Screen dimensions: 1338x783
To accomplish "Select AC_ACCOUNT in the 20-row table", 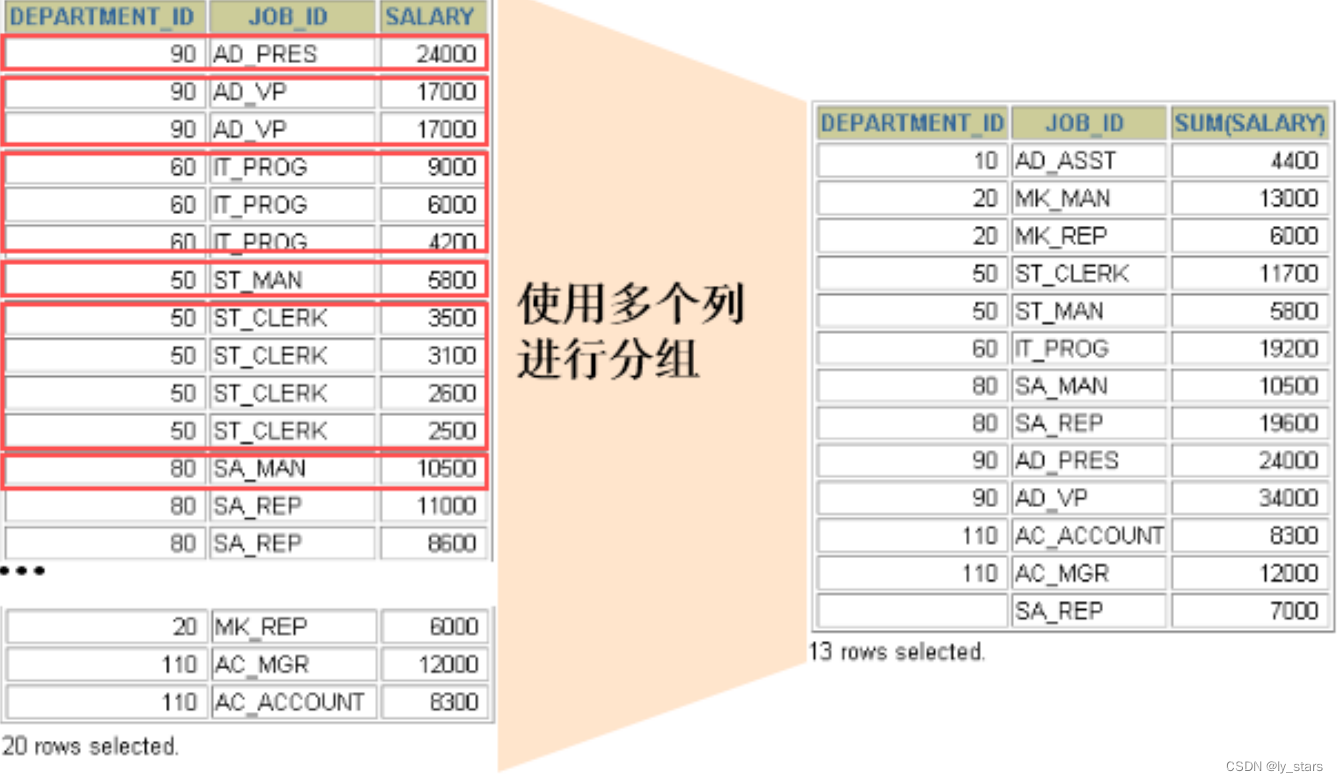I will [293, 702].
